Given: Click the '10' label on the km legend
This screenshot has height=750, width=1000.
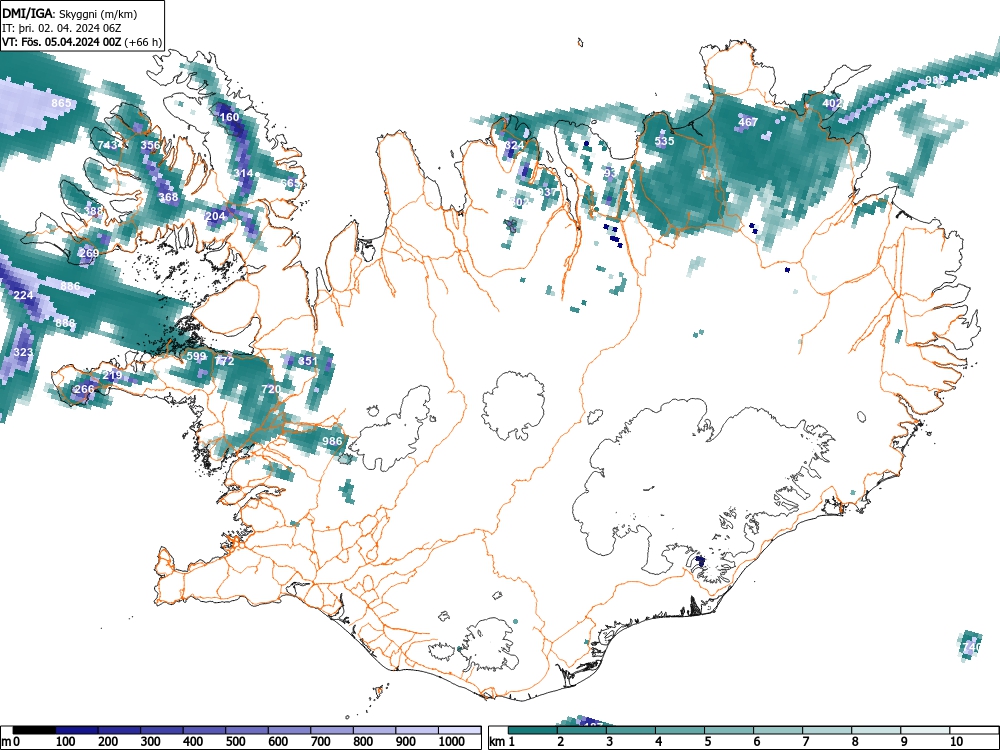Looking at the screenshot, I should (956, 742).
